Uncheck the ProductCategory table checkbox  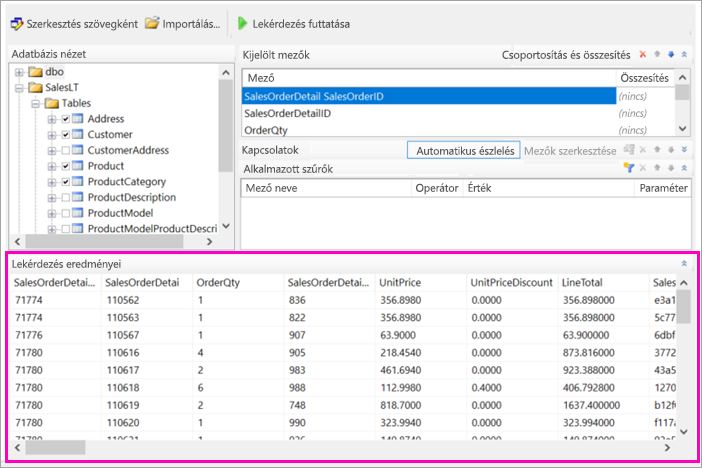pyautogui.click(x=66, y=182)
